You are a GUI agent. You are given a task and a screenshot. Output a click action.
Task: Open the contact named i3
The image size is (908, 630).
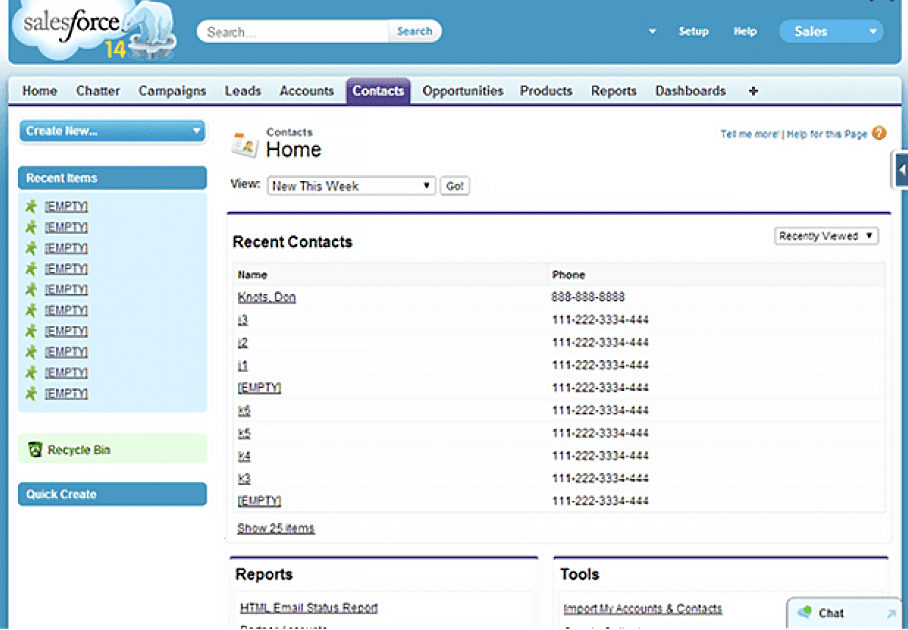coord(243,320)
